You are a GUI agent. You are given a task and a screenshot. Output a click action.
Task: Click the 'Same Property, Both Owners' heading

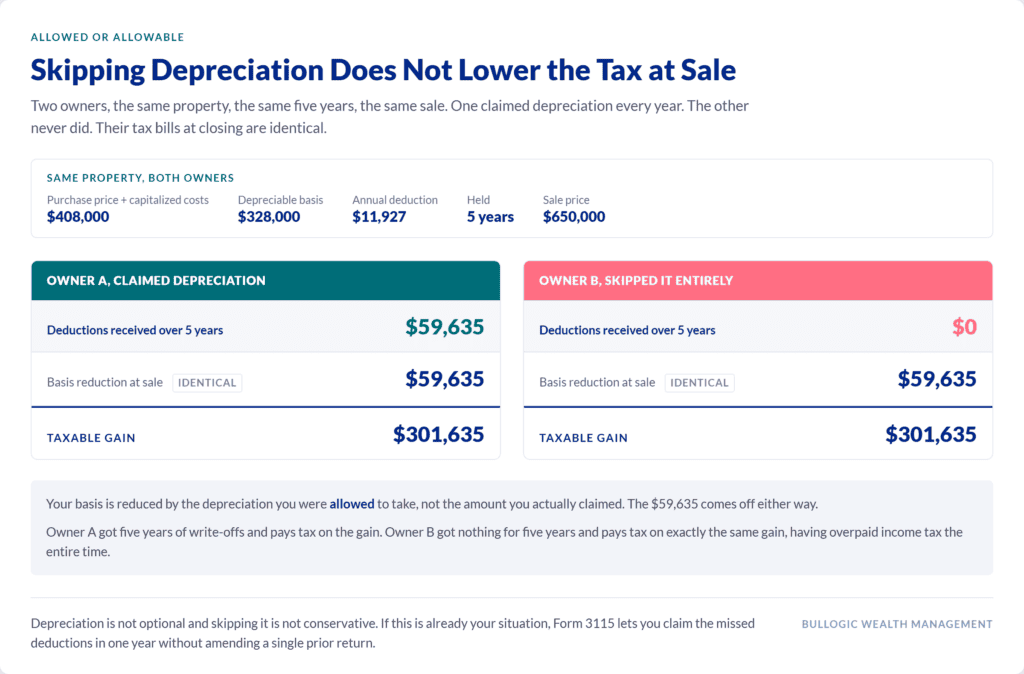pyautogui.click(x=140, y=178)
